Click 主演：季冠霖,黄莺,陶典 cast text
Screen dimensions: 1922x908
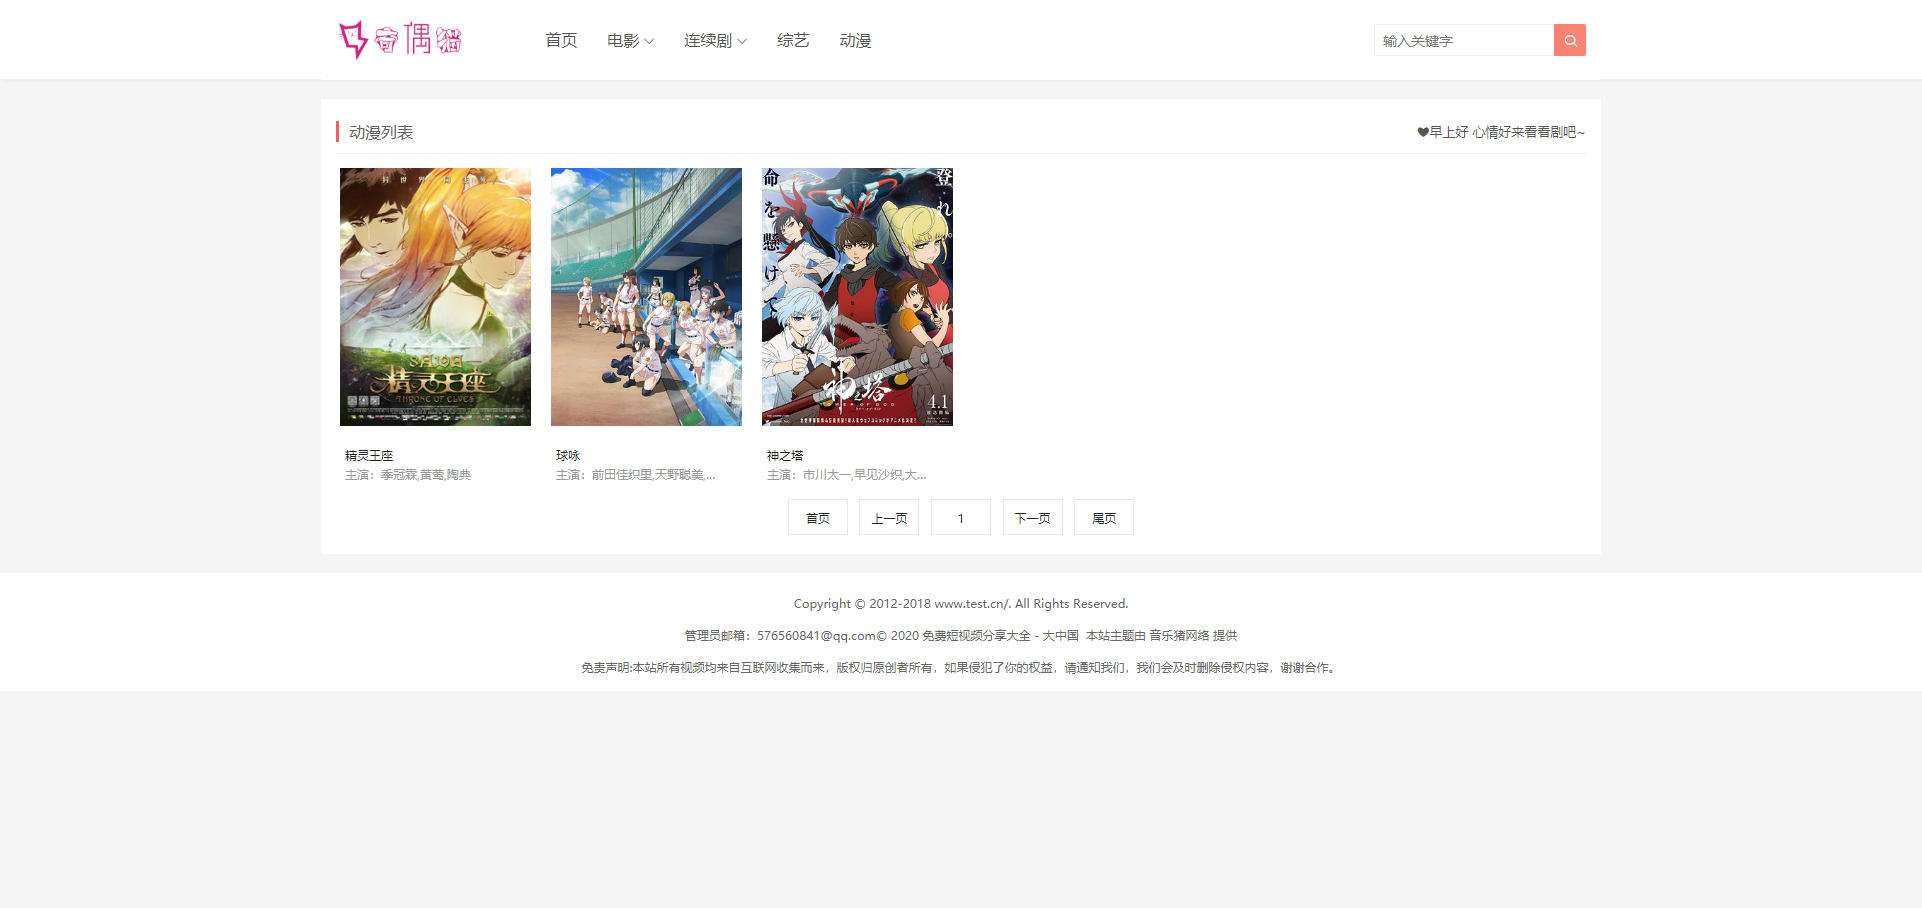408,475
